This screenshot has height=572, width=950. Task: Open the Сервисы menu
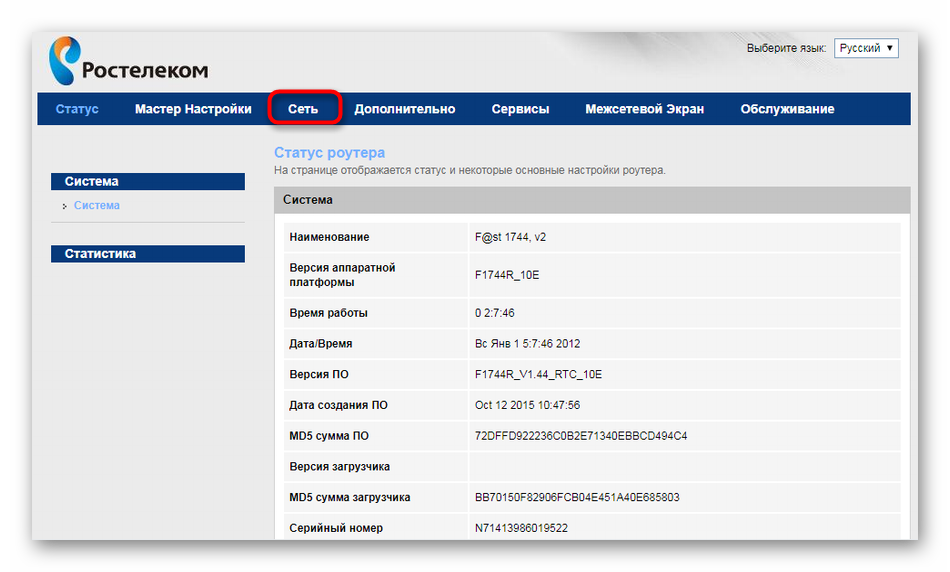click(x=520, y=109)
